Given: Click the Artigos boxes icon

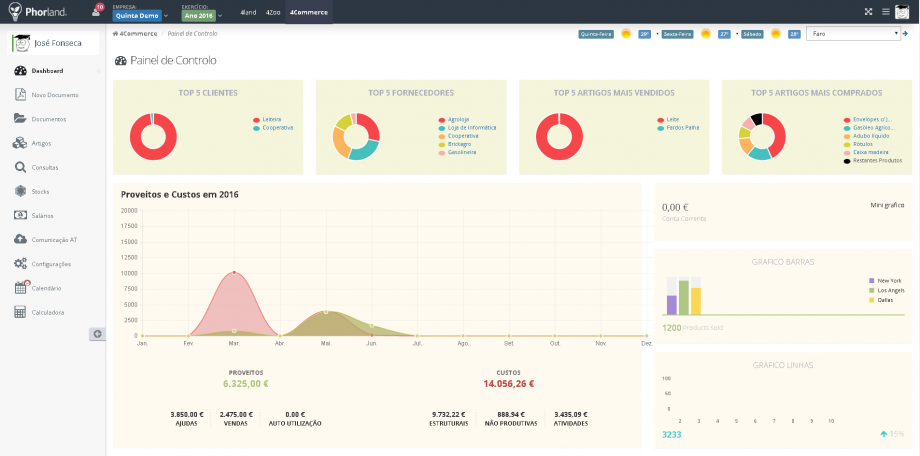Looking at the screenshot, I should [x=21, y=143].
